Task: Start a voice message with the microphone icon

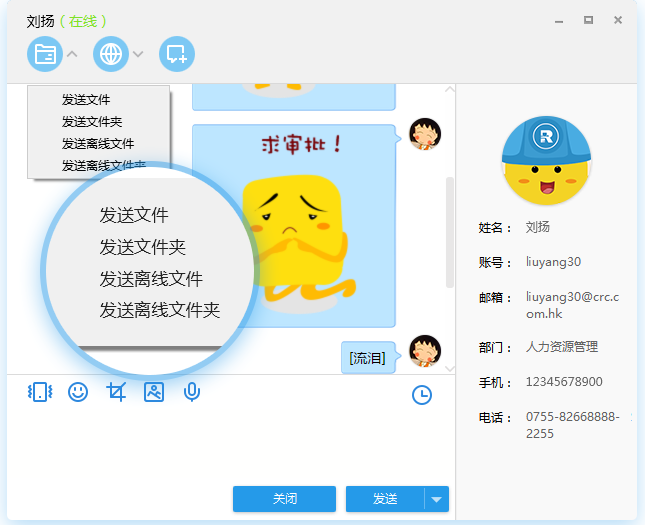Action: 192,392
